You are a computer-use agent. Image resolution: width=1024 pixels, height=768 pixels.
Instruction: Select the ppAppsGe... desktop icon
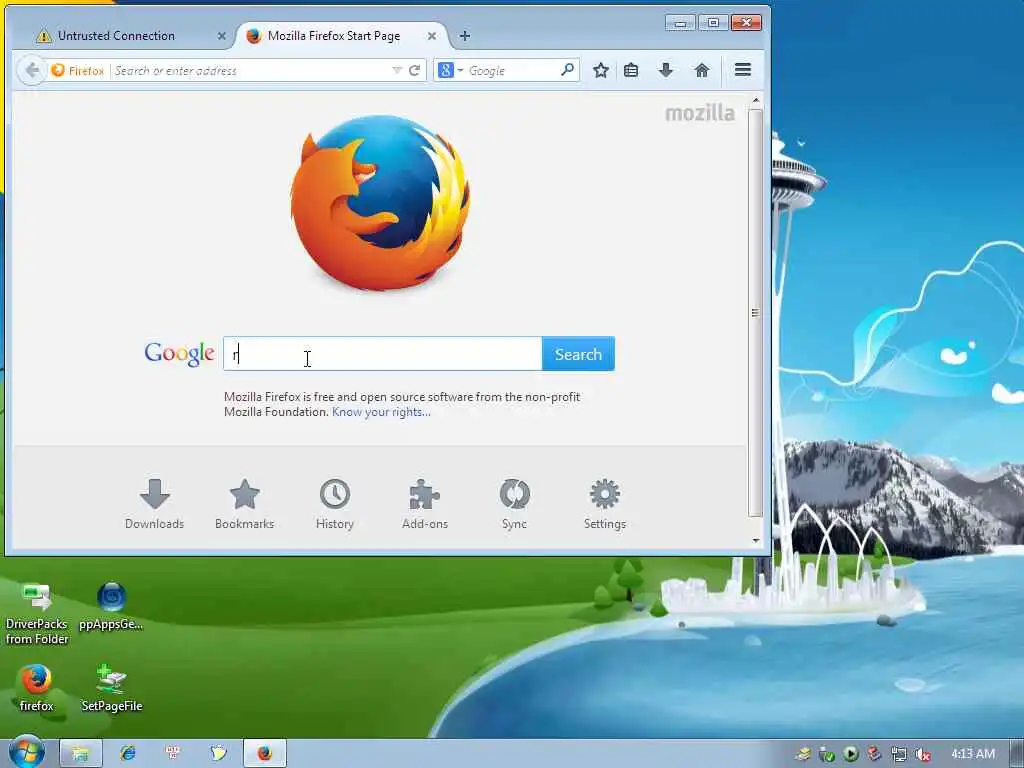click(x=111, y=607)
